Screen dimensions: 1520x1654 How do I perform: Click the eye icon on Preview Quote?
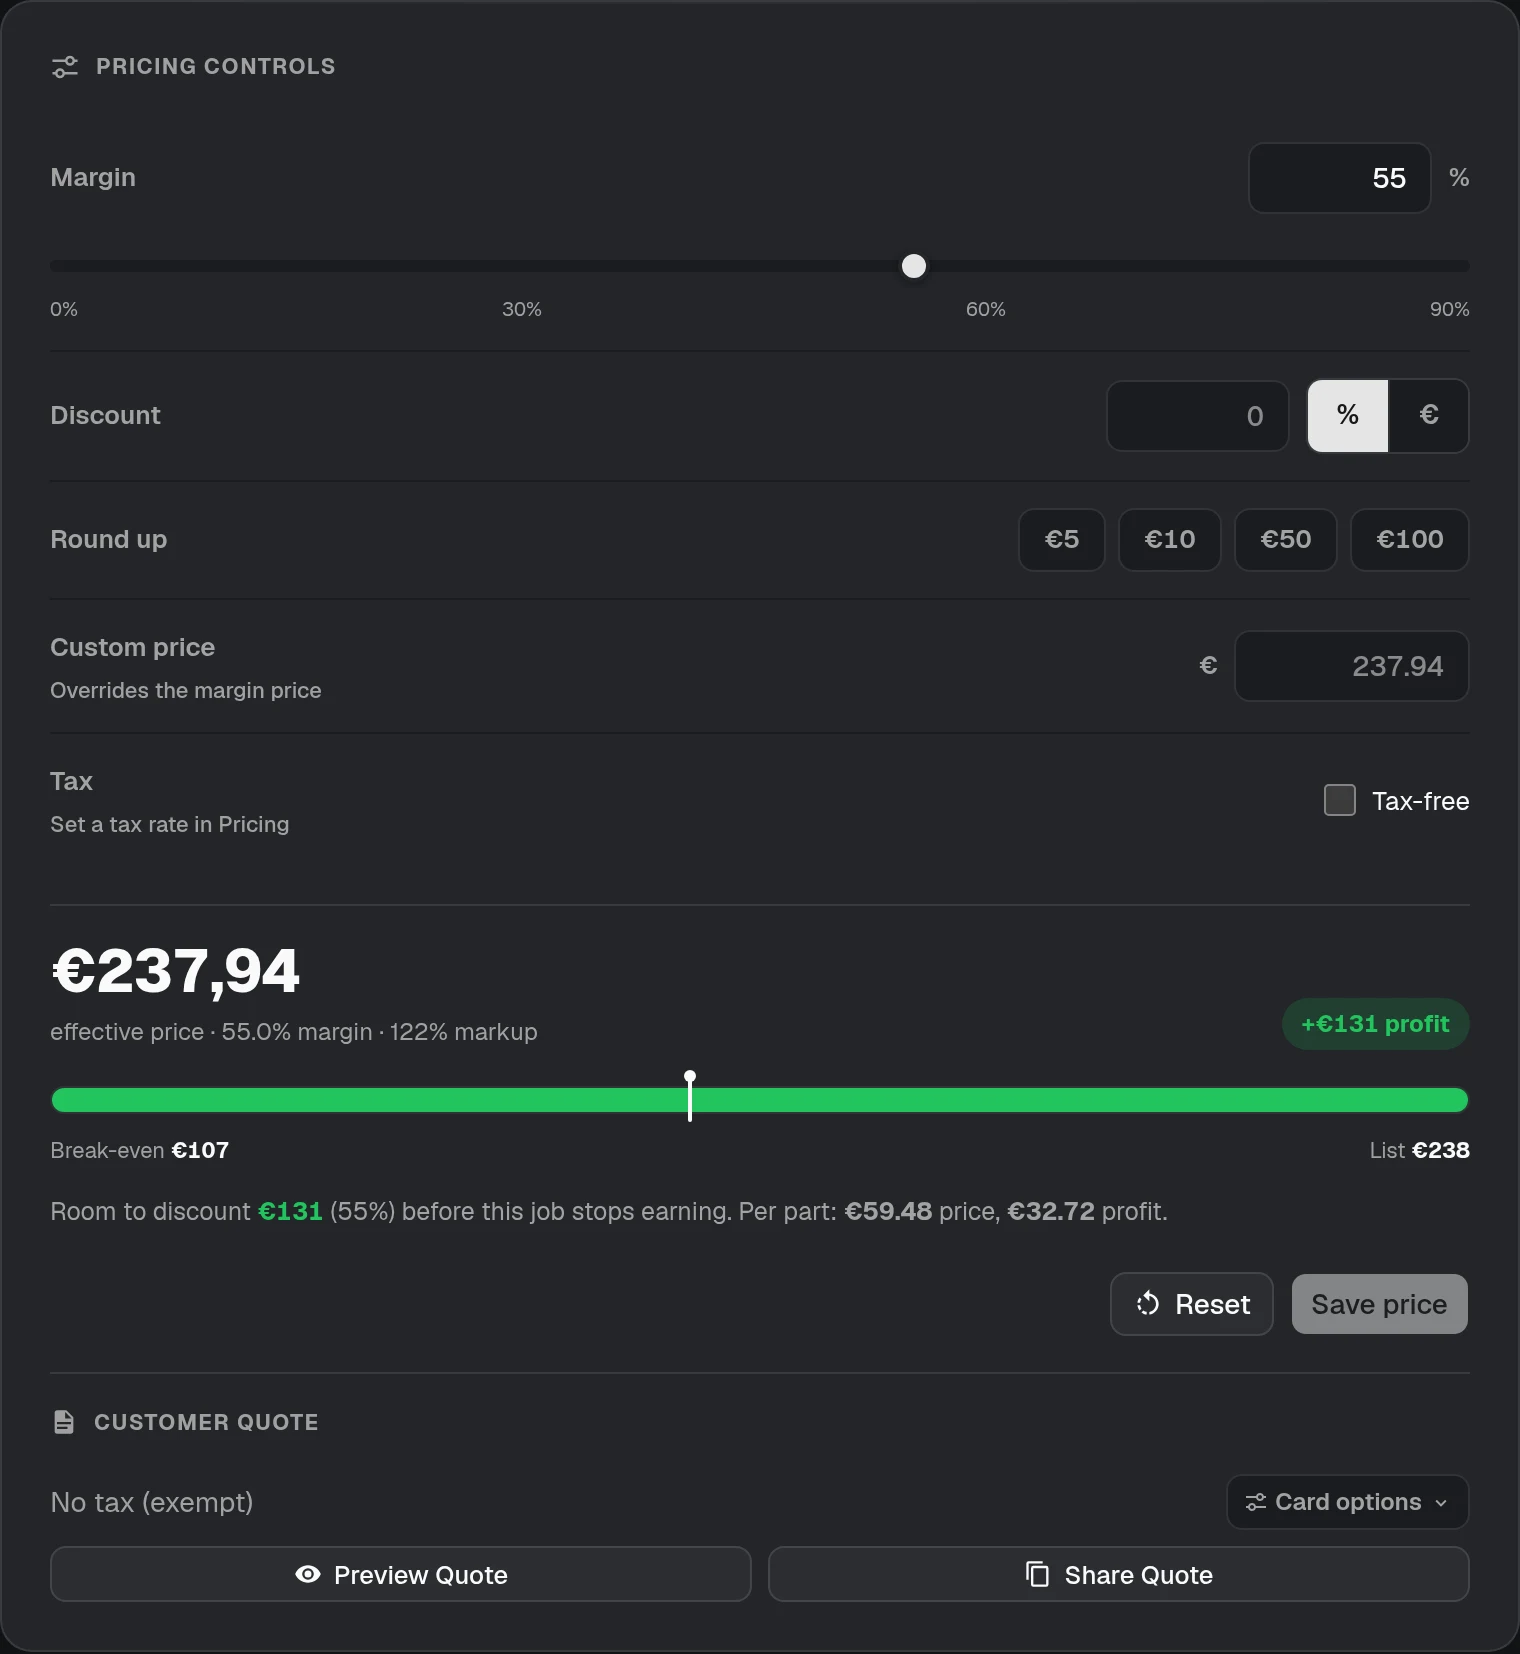tap(308, 1574)
